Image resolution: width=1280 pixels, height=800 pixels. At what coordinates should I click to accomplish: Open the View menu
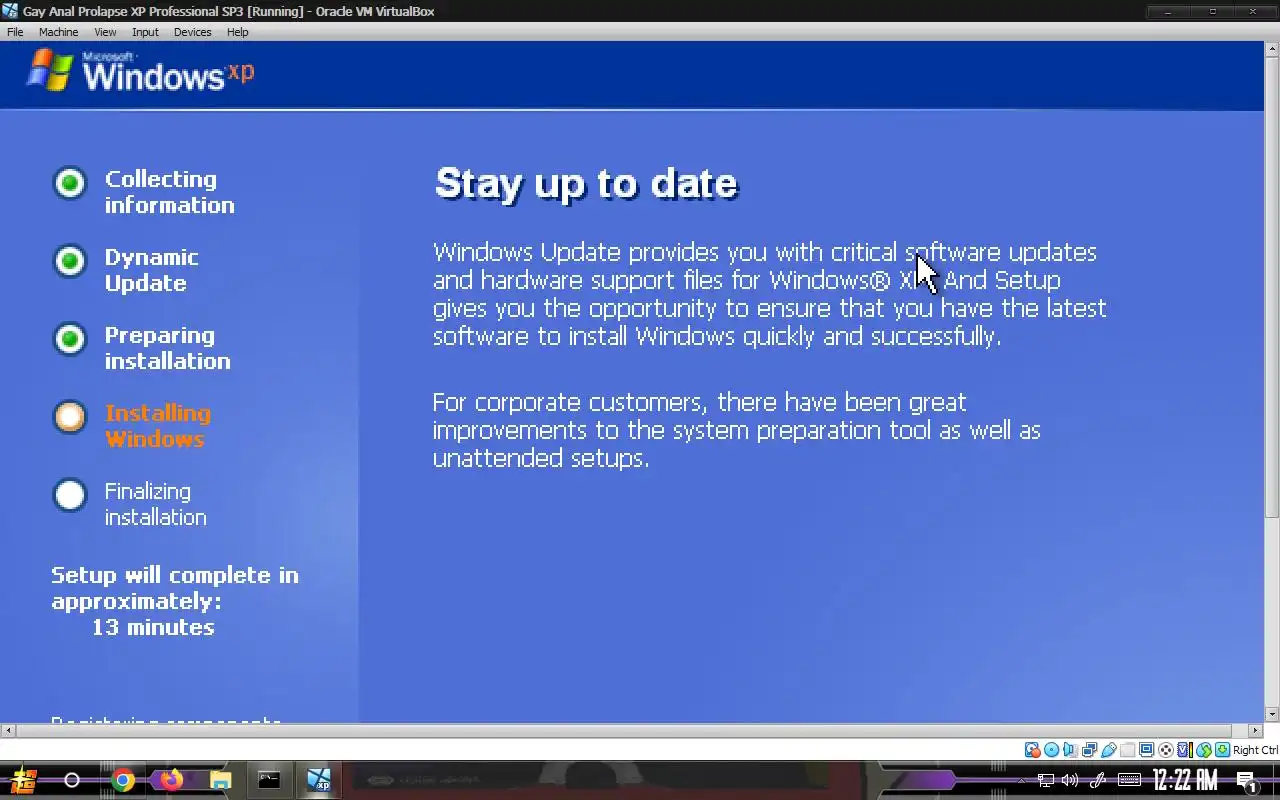point(105,32)
